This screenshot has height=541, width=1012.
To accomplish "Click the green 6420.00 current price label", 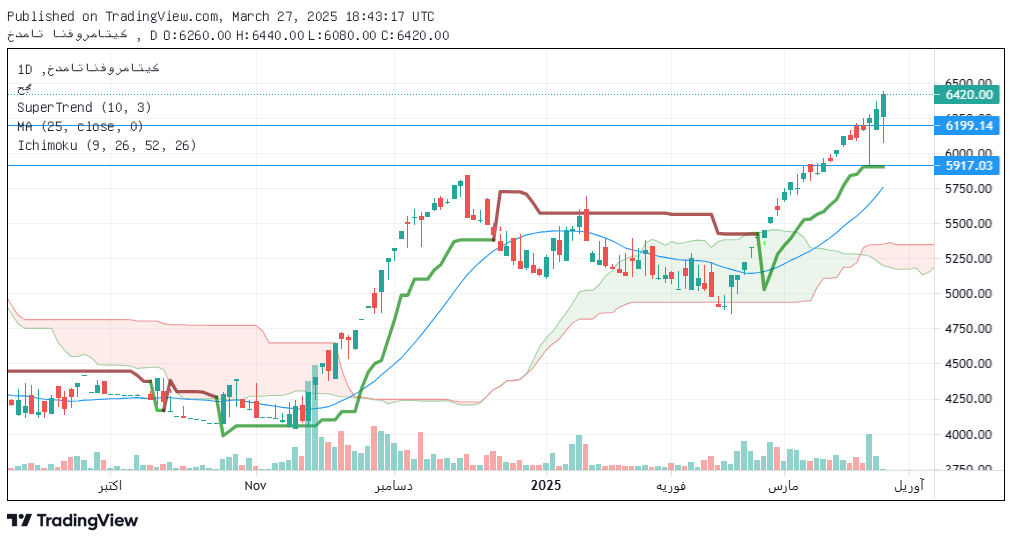I will [x=968, y=94].
